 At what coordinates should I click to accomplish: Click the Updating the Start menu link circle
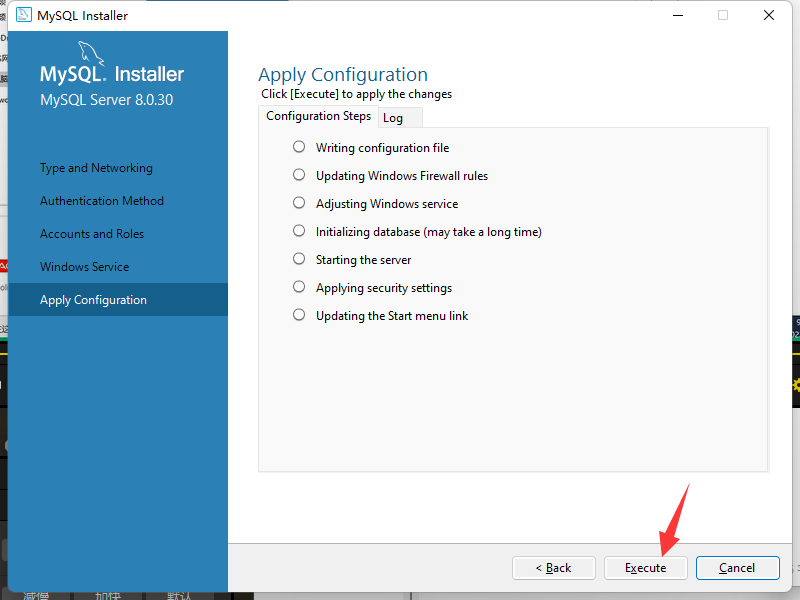pos(299,315)
